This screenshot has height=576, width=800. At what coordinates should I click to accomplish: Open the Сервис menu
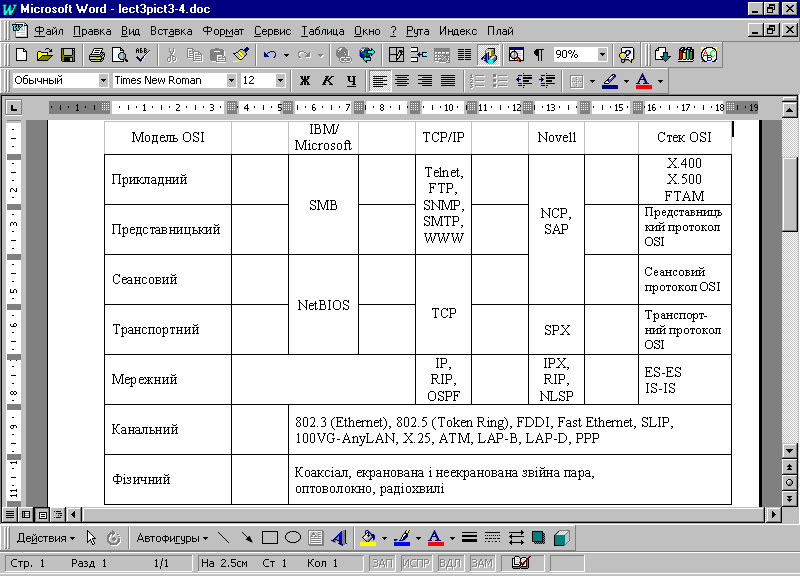[x=272, y=31]
